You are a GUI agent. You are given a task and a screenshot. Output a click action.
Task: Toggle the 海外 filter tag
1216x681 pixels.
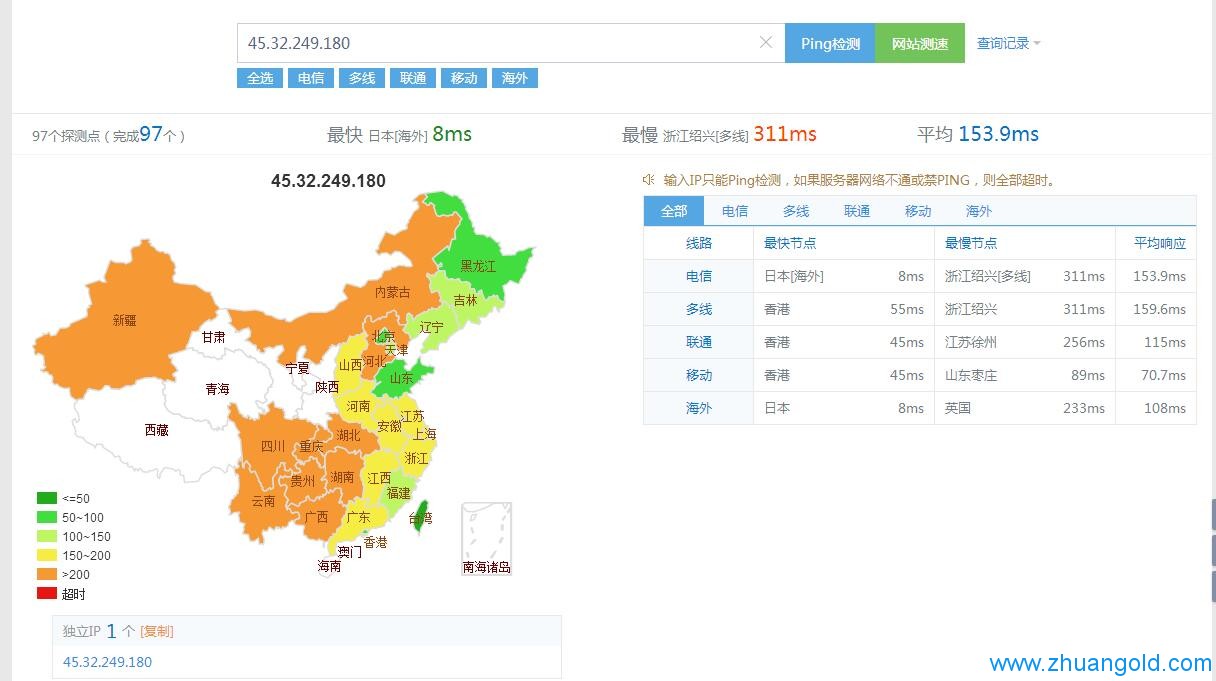(x=515, y=78)
